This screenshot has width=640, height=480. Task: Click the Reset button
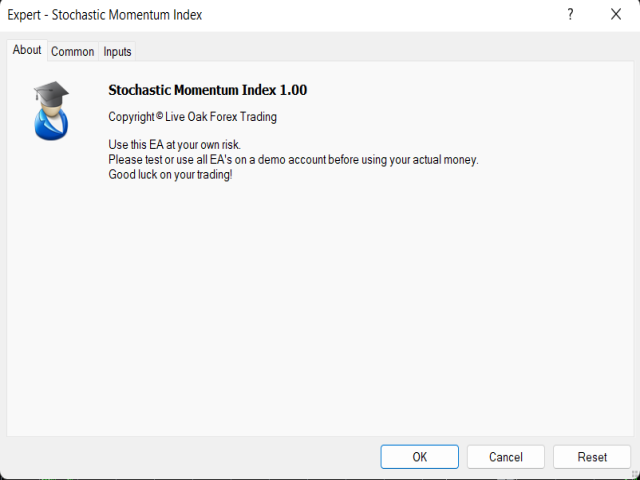592,457
